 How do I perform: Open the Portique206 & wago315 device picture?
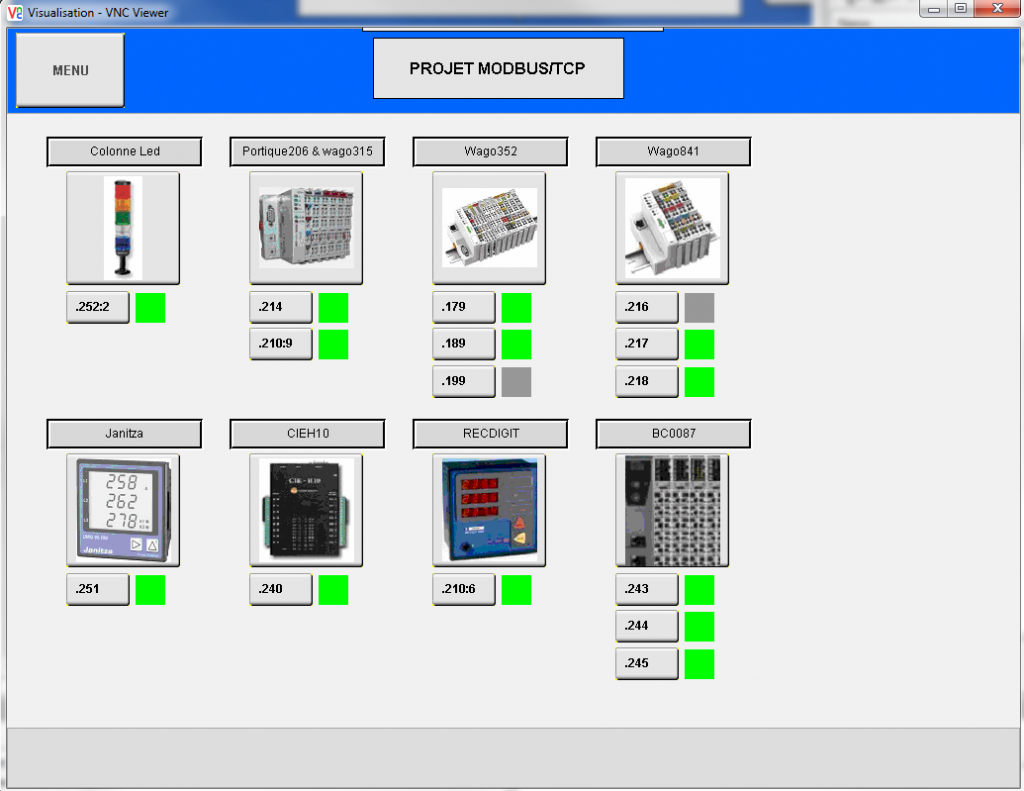(306, 228)
